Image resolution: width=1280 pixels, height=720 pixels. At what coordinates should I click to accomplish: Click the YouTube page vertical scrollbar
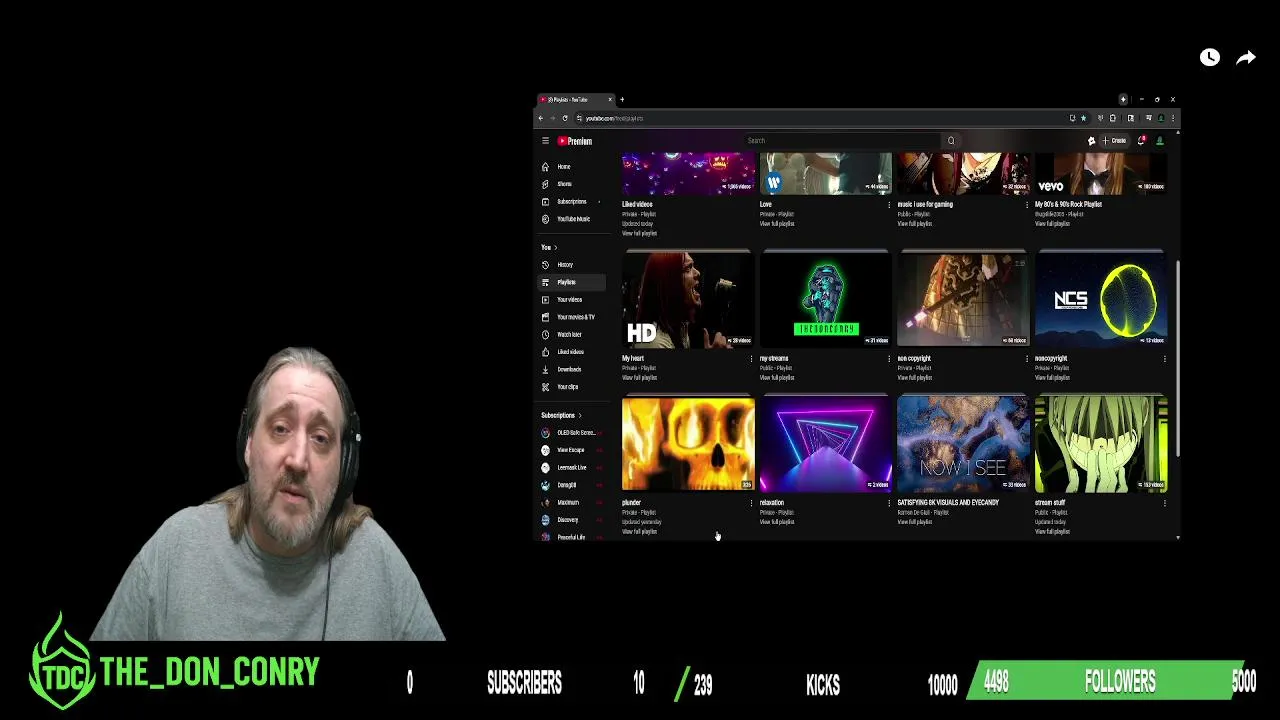[x=1177, y=357]
